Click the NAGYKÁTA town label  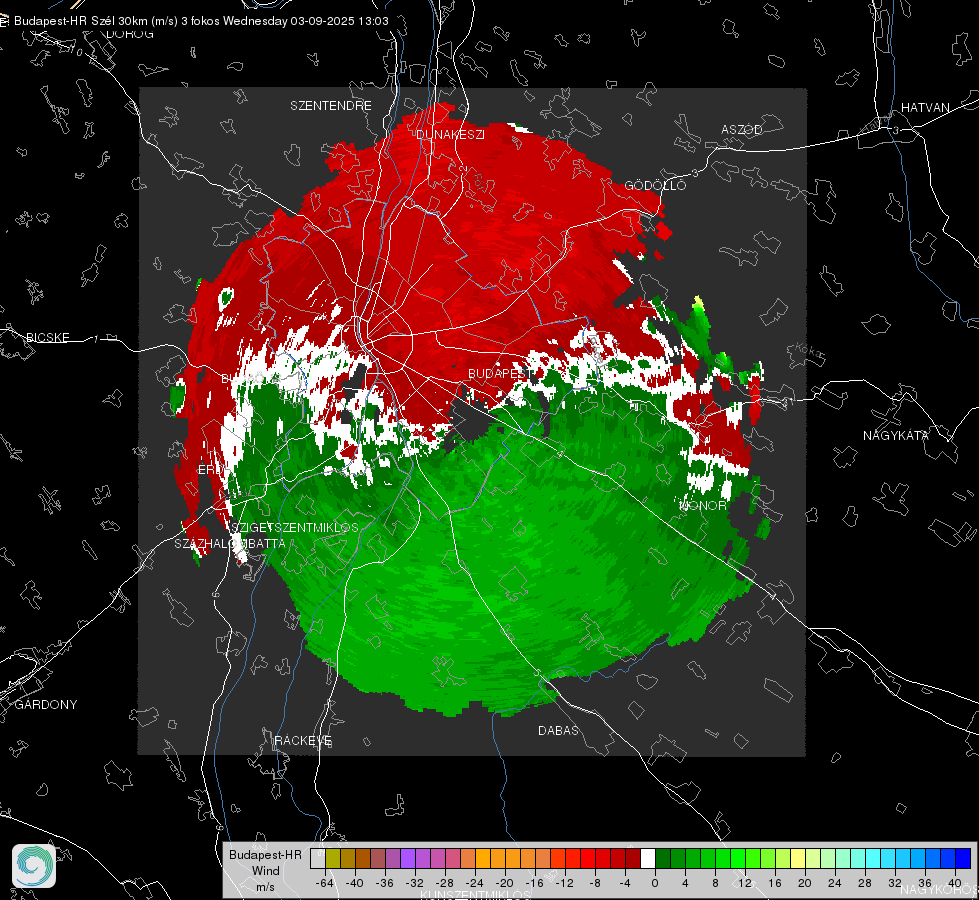click(896, 435)
